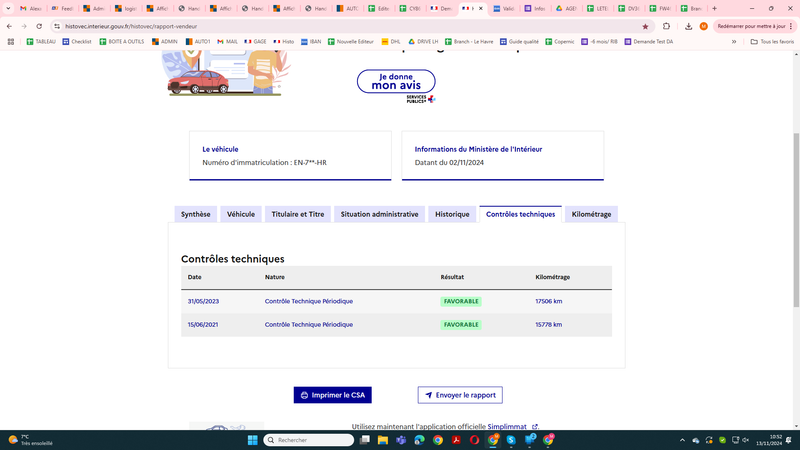This screenshot has height=450, width=800.
Task: Open the TABLEAU bookmark
Action: 41,42
